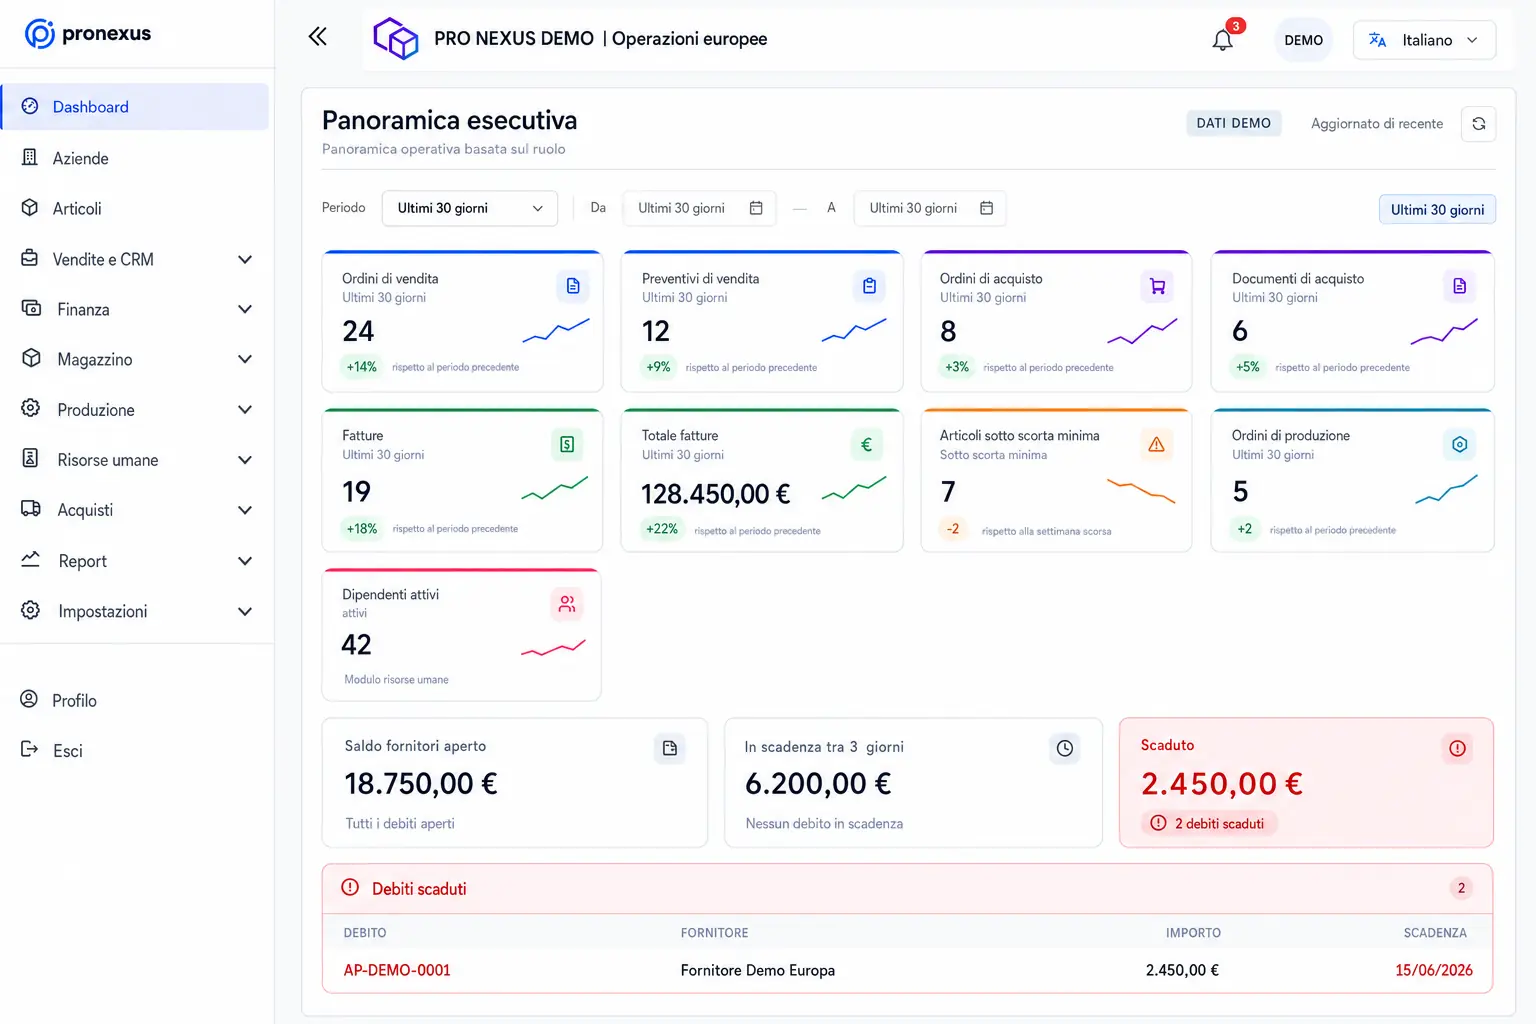Click icon in Saldo fornitori aperto card
Image resolution: width=1536 pixels, height=1024 pixels.
coord(670,748)
